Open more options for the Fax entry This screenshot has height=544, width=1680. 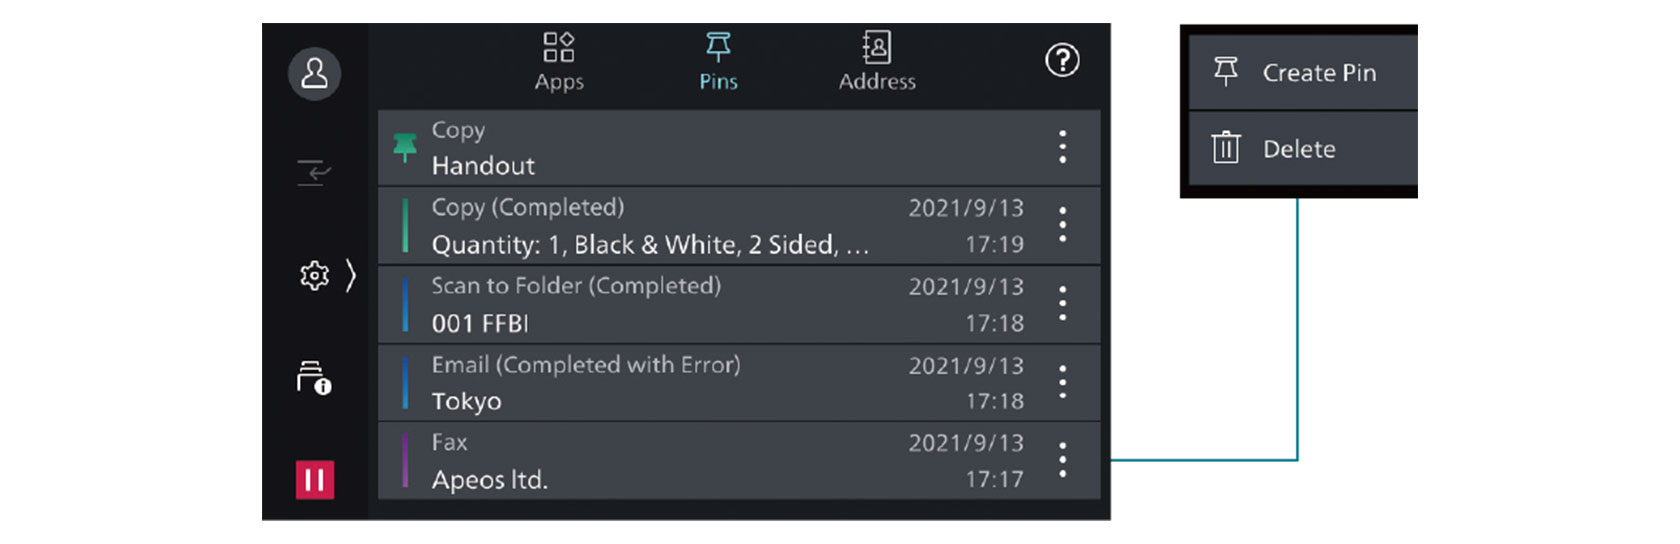click(x=1062, y=460)
